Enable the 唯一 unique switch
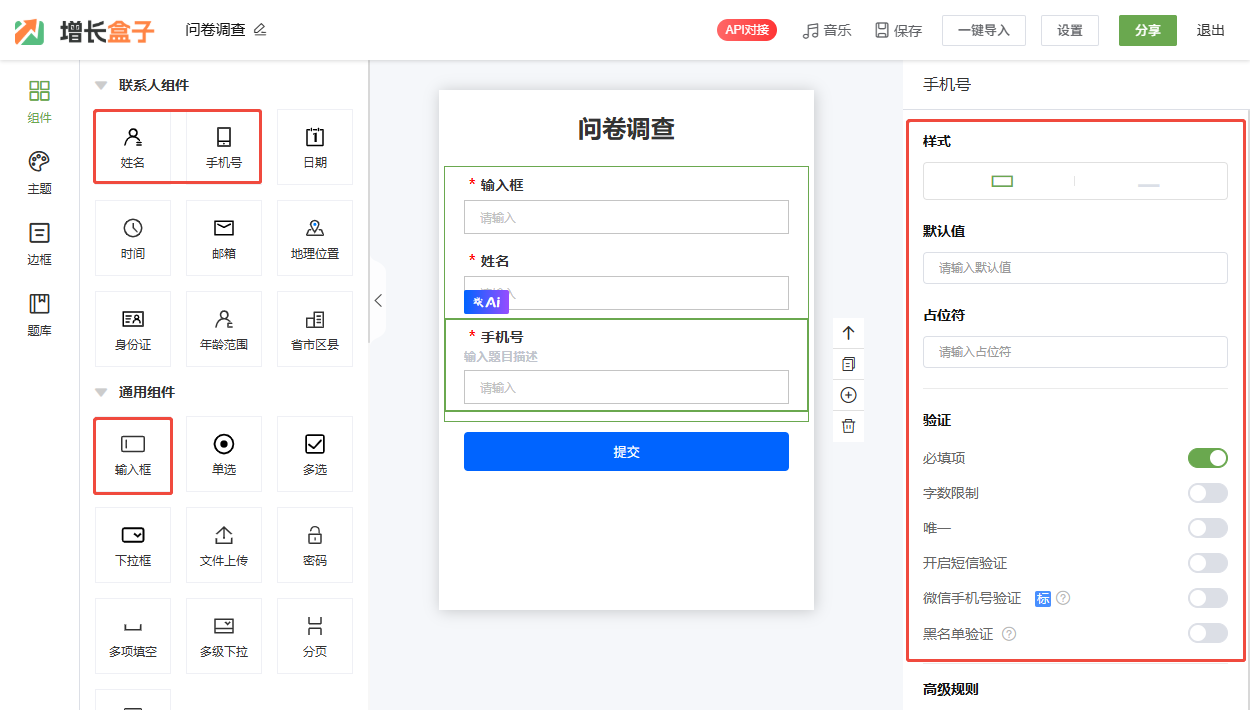 tap(1208, 528)
